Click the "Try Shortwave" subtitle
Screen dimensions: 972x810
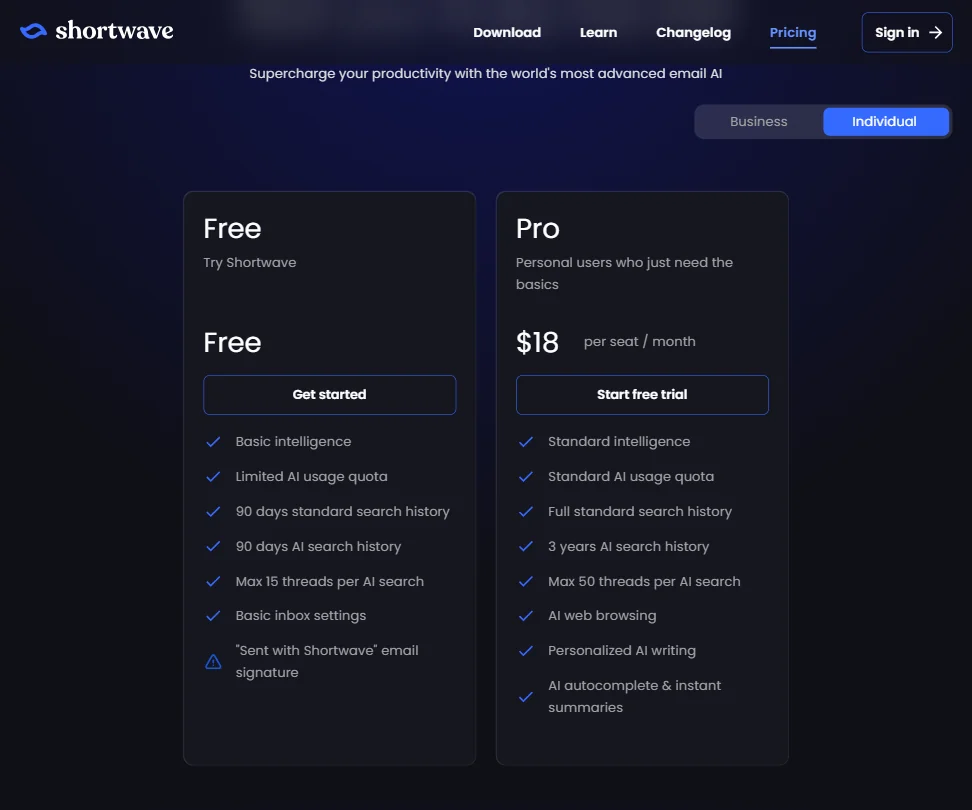click(250, 263)
